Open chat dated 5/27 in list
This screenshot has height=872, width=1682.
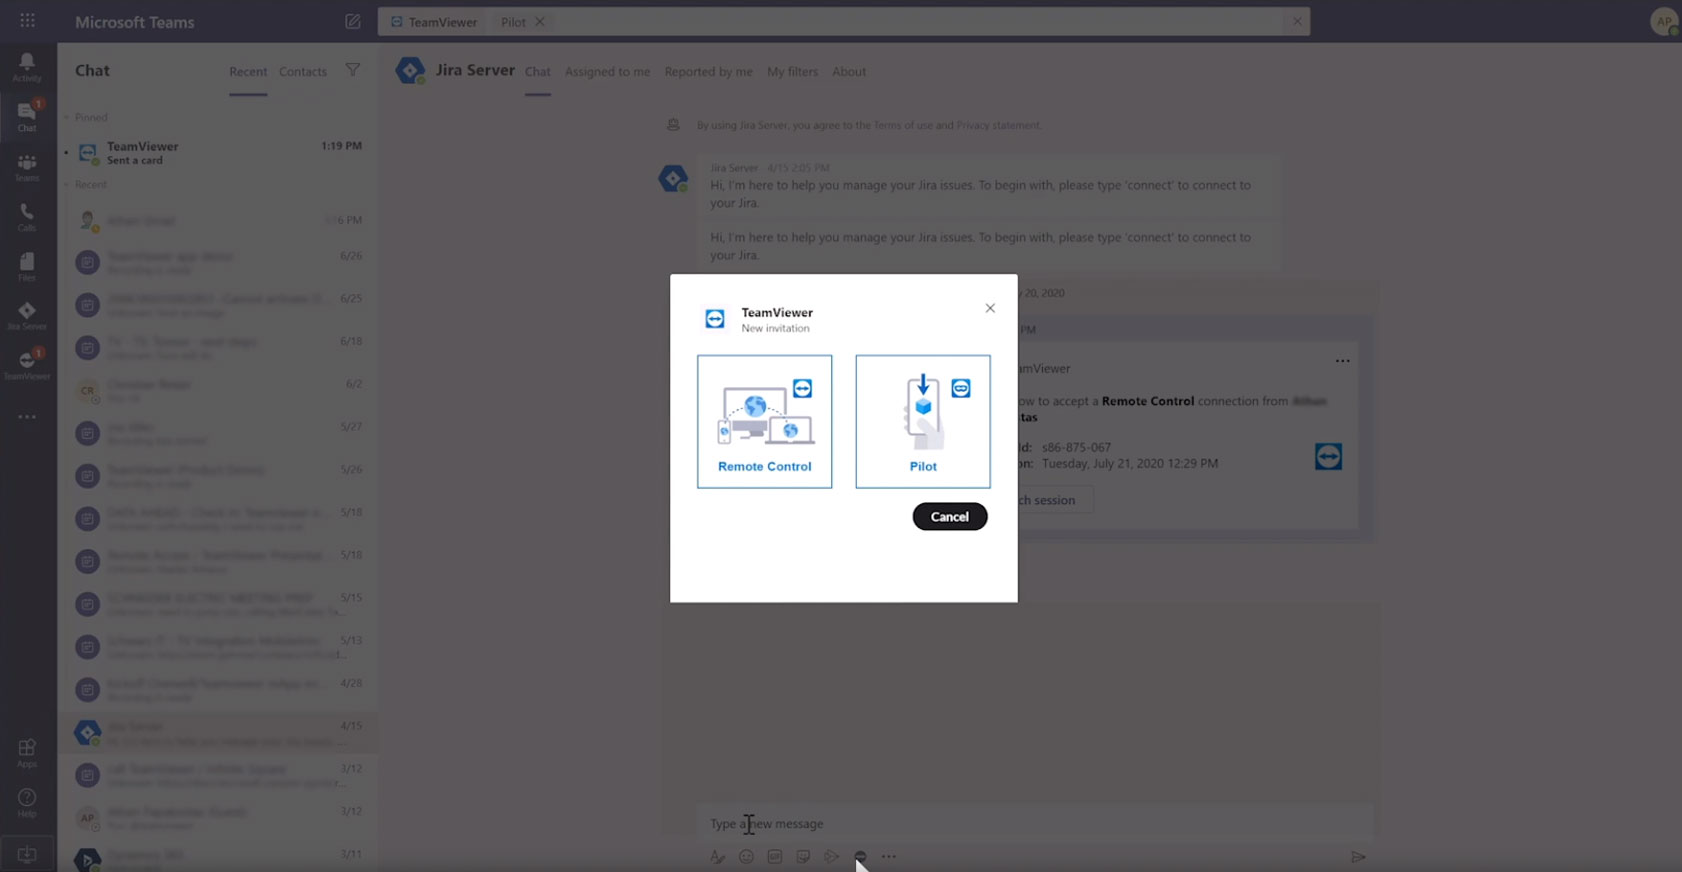tap(220, 433)
